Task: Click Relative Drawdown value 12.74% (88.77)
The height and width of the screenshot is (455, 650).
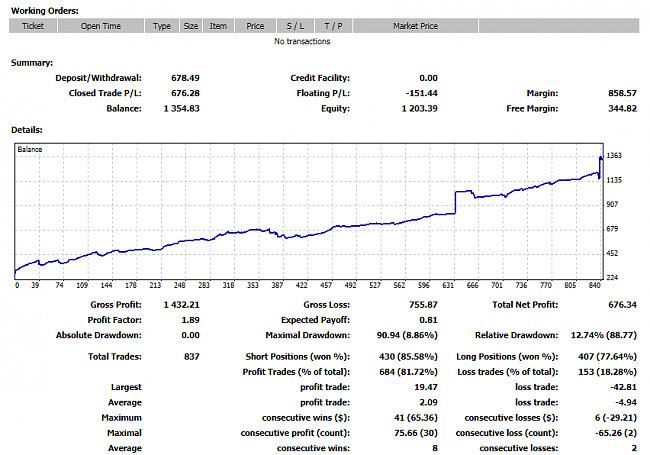Action: coord(604,335)
